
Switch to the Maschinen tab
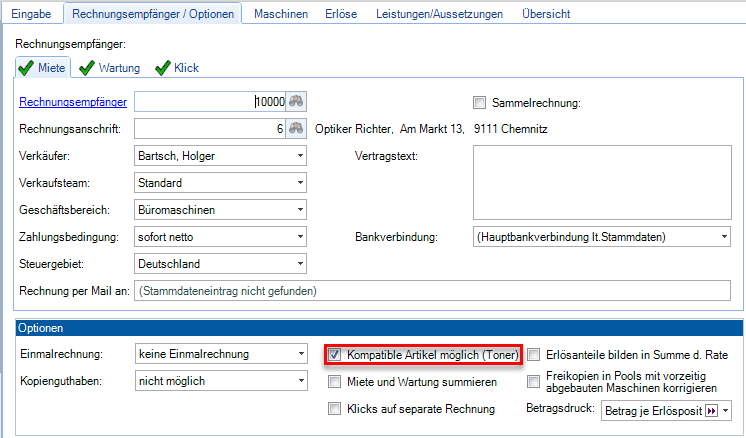pos(280,14)
